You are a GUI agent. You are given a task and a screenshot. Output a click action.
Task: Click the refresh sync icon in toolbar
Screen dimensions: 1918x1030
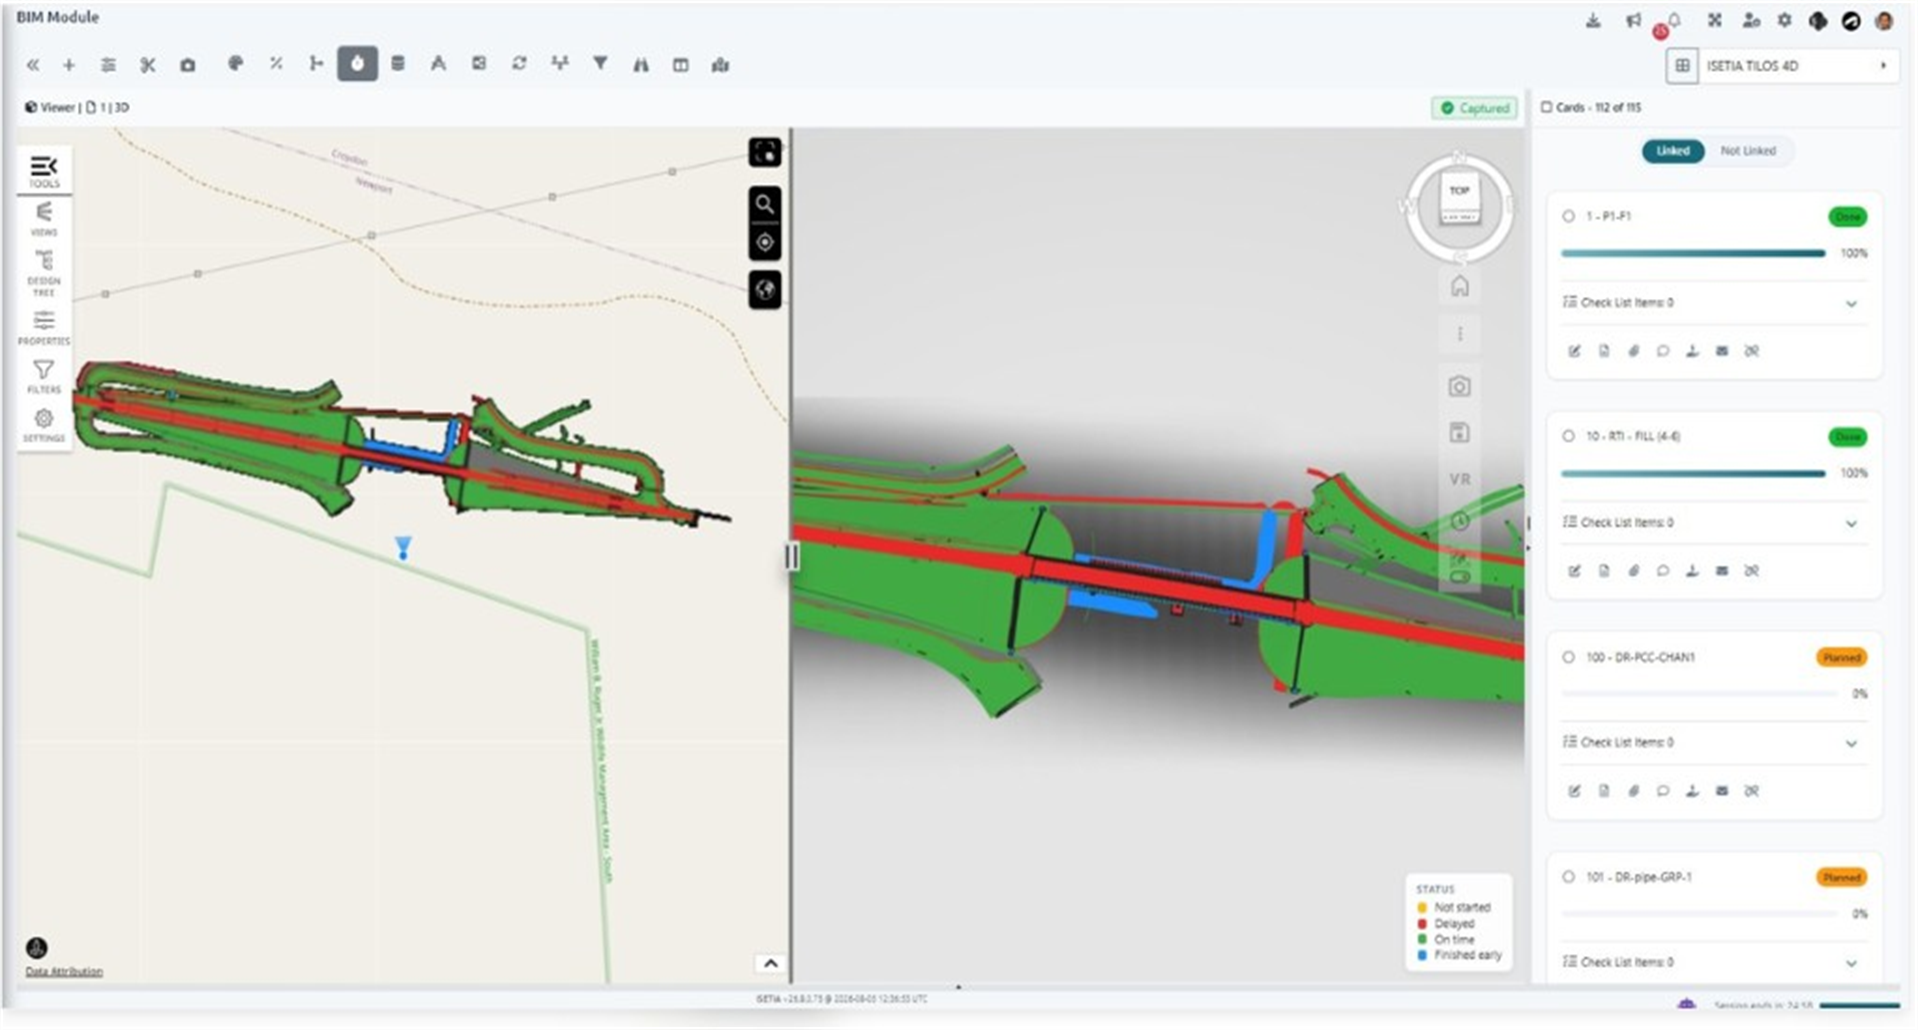[x=519, y=64]
